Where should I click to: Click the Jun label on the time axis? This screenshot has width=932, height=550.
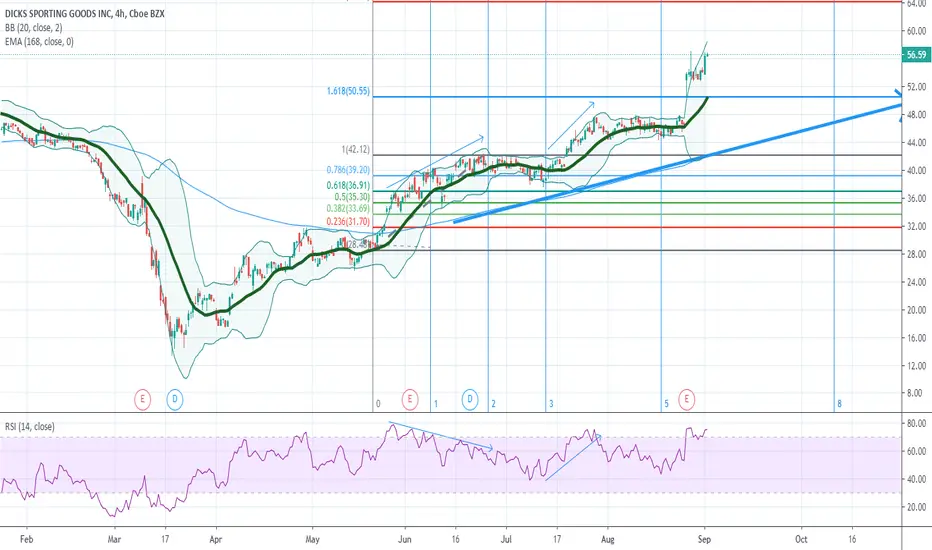(x=404, y=539)
